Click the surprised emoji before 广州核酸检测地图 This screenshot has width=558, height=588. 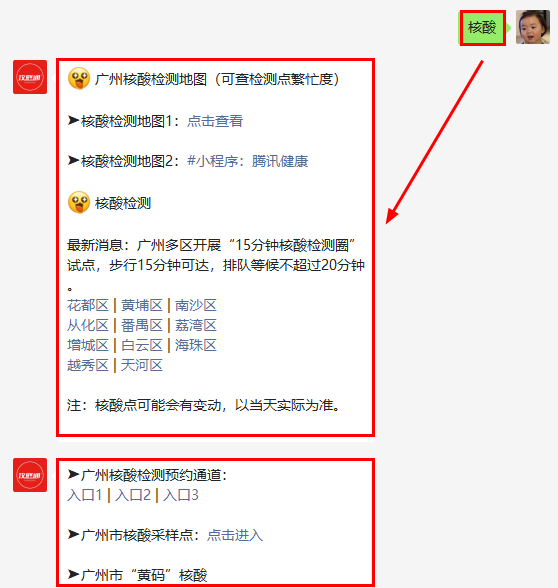click(79, 78)
